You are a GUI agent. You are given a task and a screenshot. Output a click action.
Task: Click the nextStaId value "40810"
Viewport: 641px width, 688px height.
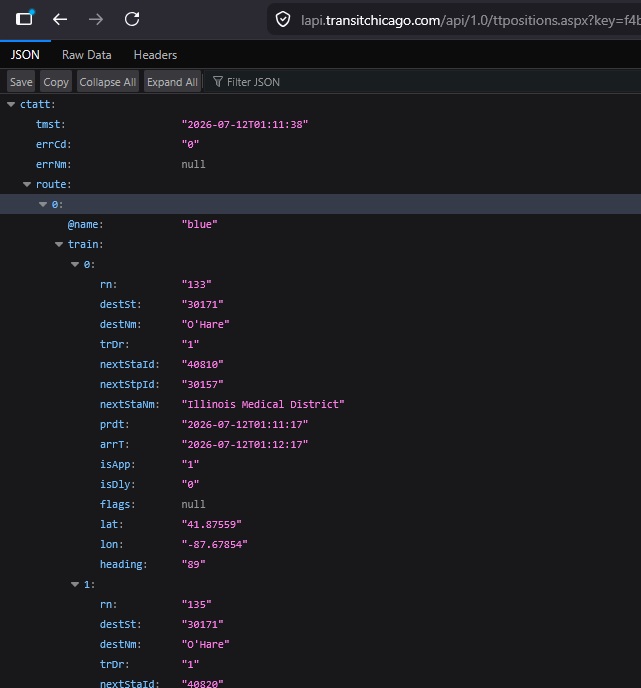203,364
